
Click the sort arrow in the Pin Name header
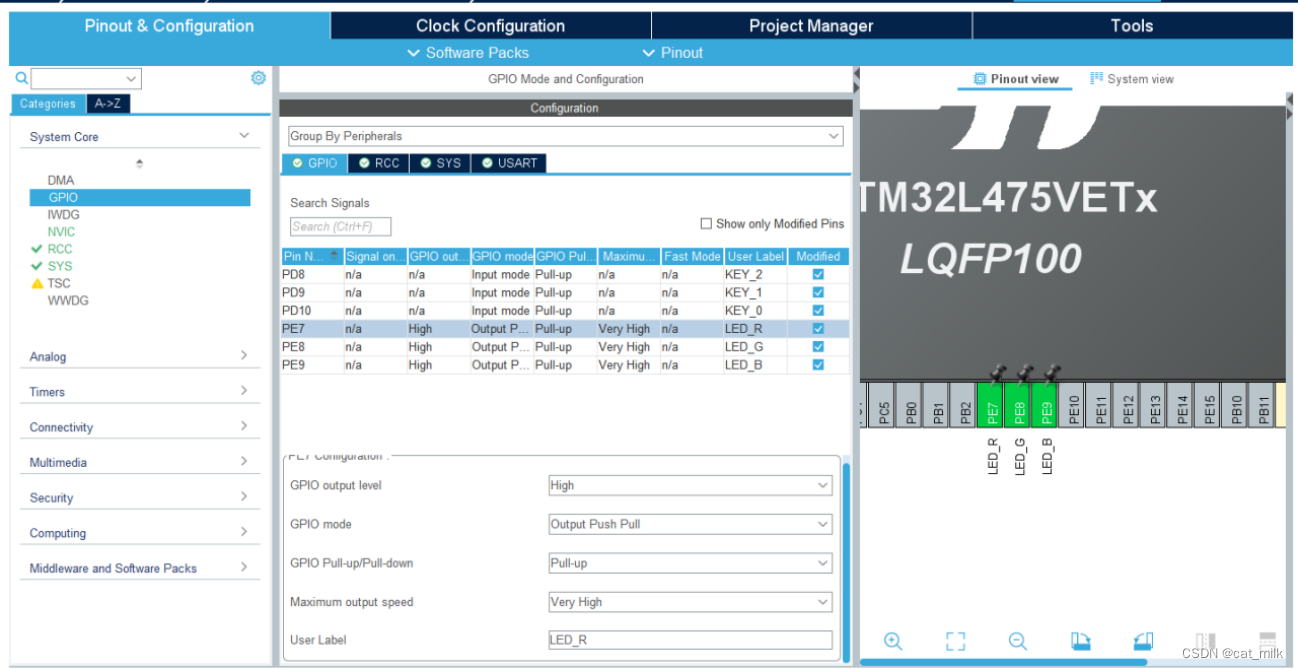point(334,256)
